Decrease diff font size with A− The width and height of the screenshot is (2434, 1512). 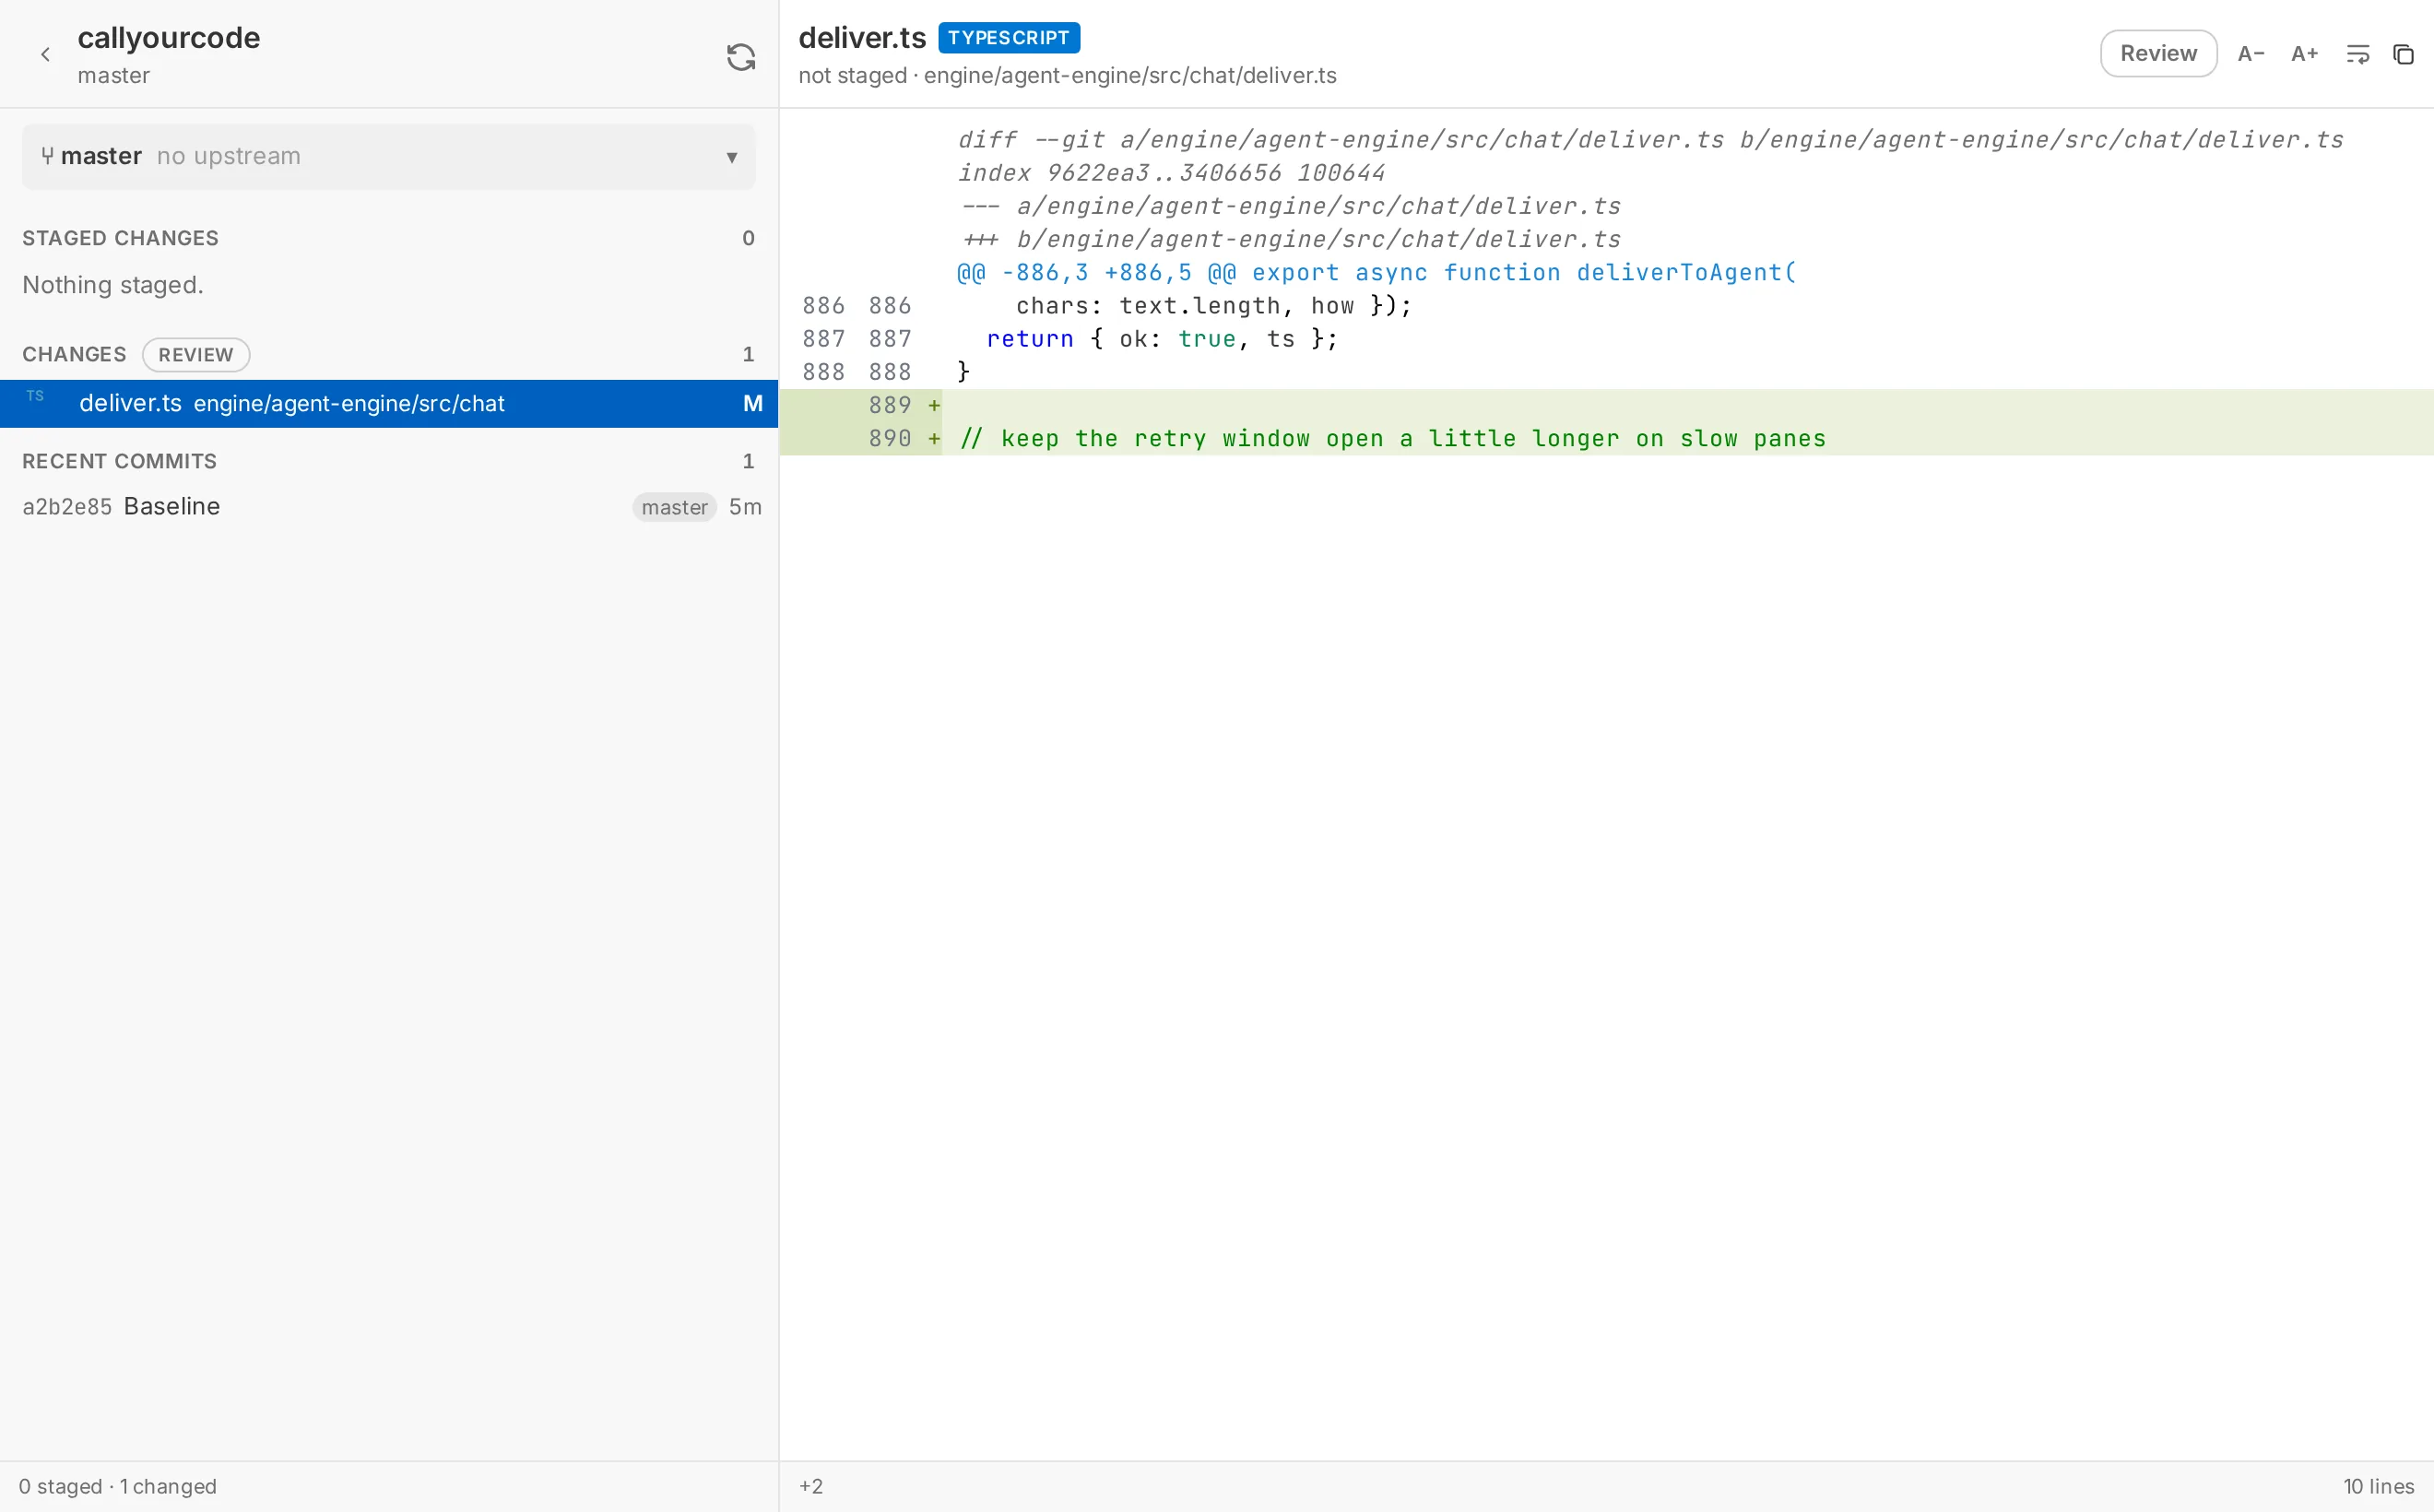[2251, 54]
